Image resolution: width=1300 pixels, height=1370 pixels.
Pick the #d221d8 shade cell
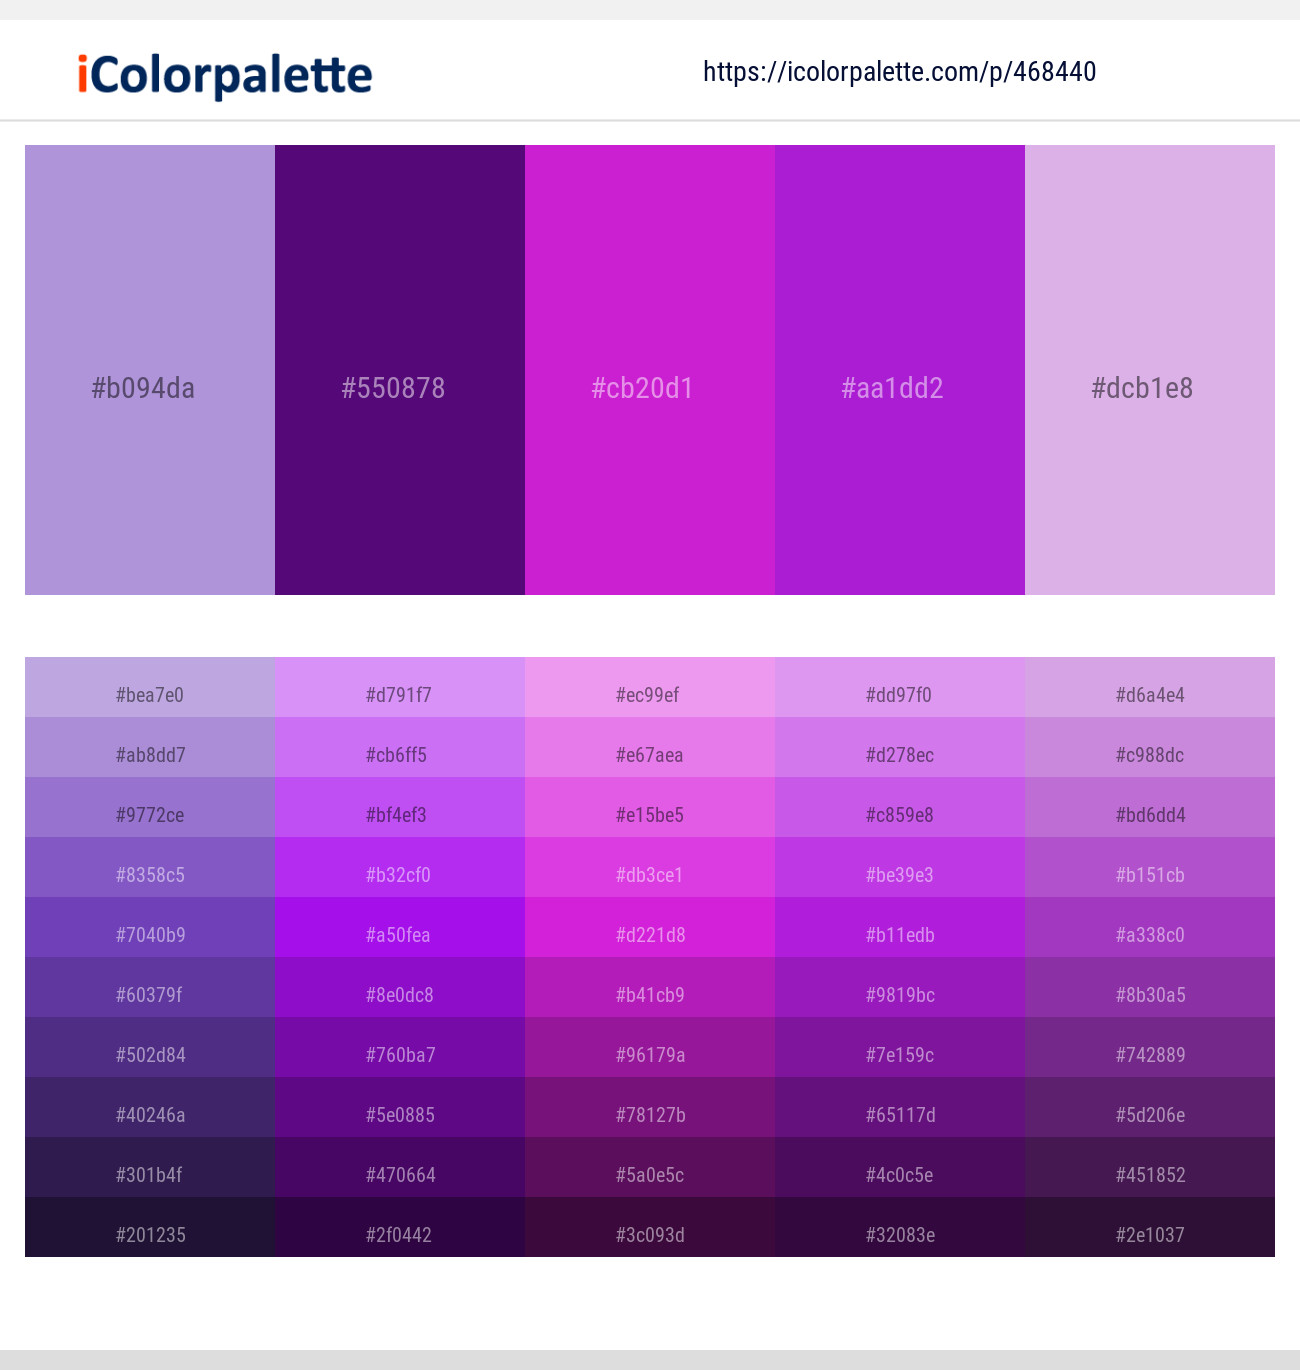pyautogui.click(x=650, y=927)
